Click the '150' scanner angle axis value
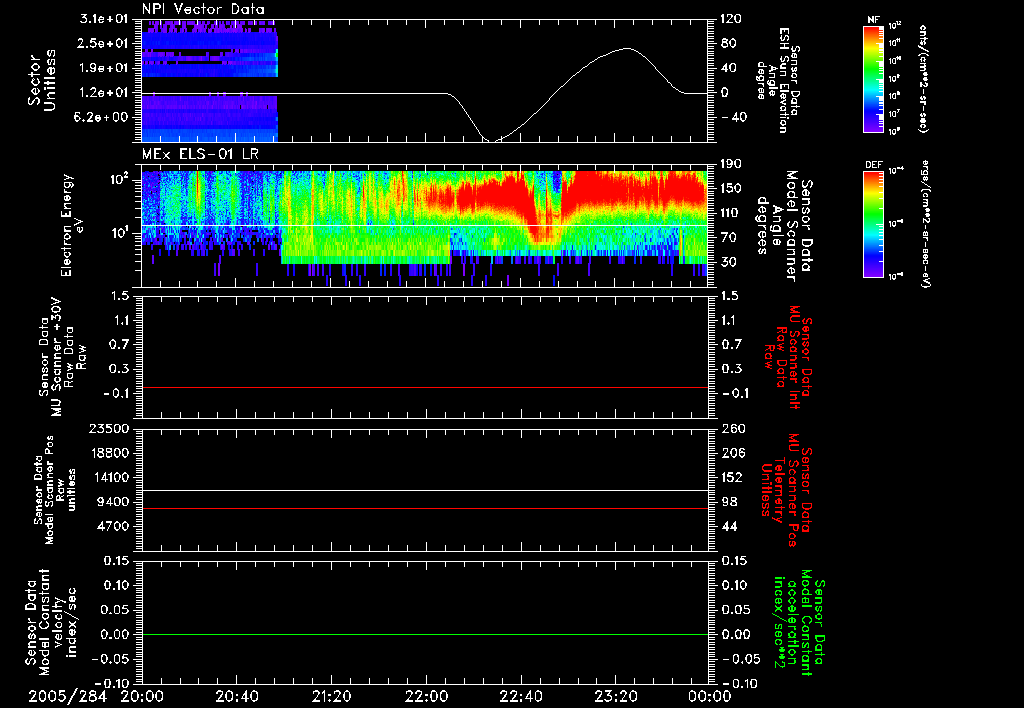The width and height of the screenshot is (1024, 708). (x=731, y=188)
